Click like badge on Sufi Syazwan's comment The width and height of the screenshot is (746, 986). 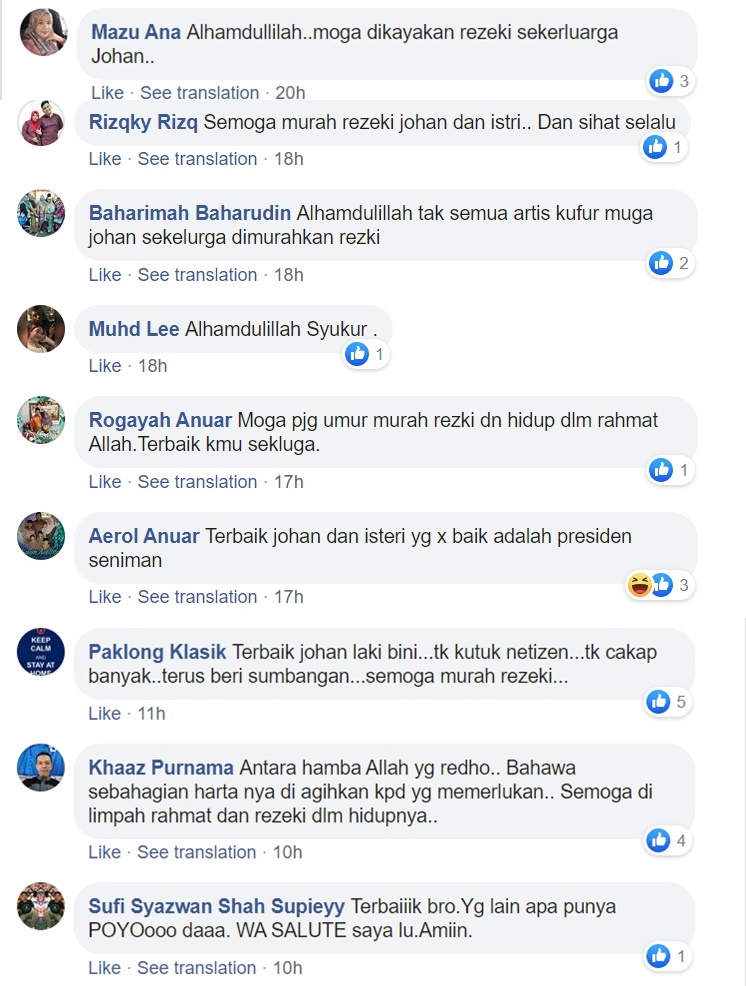click(658, 956)
